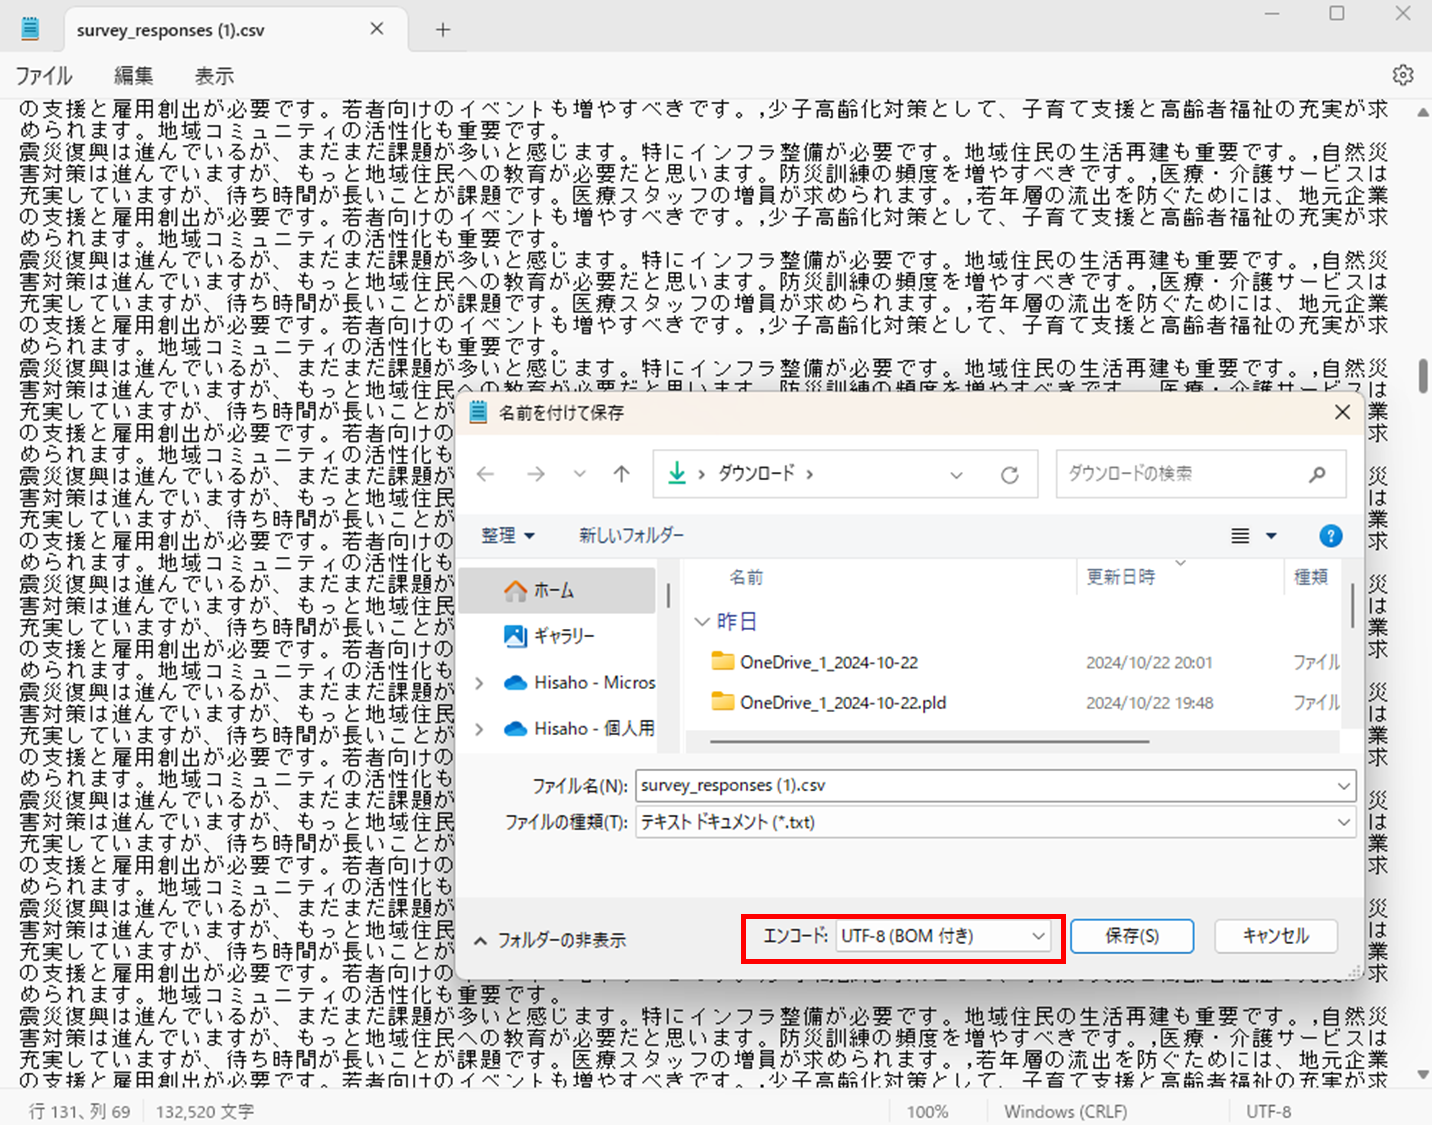Change view layout icon in dialog
Screen dimensions: 1432x1125
(1240, 536)
